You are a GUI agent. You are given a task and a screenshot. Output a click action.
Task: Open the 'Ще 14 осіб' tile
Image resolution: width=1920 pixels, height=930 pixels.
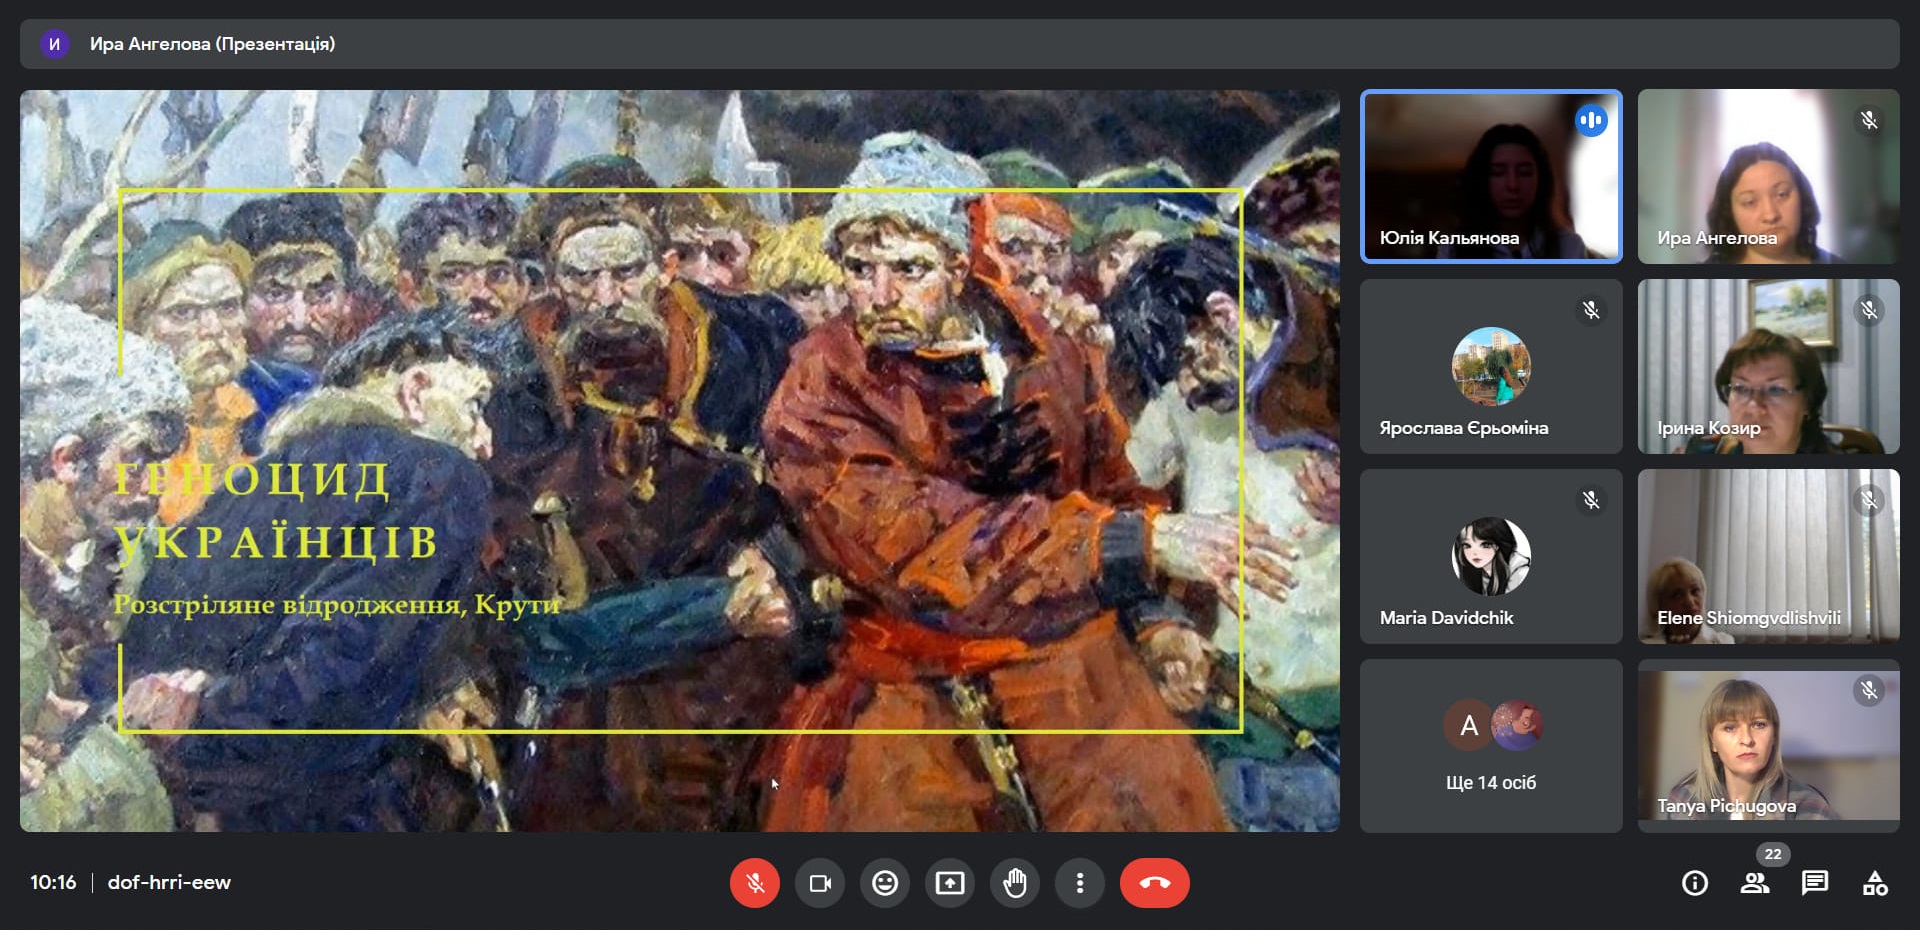(1491, 746)
